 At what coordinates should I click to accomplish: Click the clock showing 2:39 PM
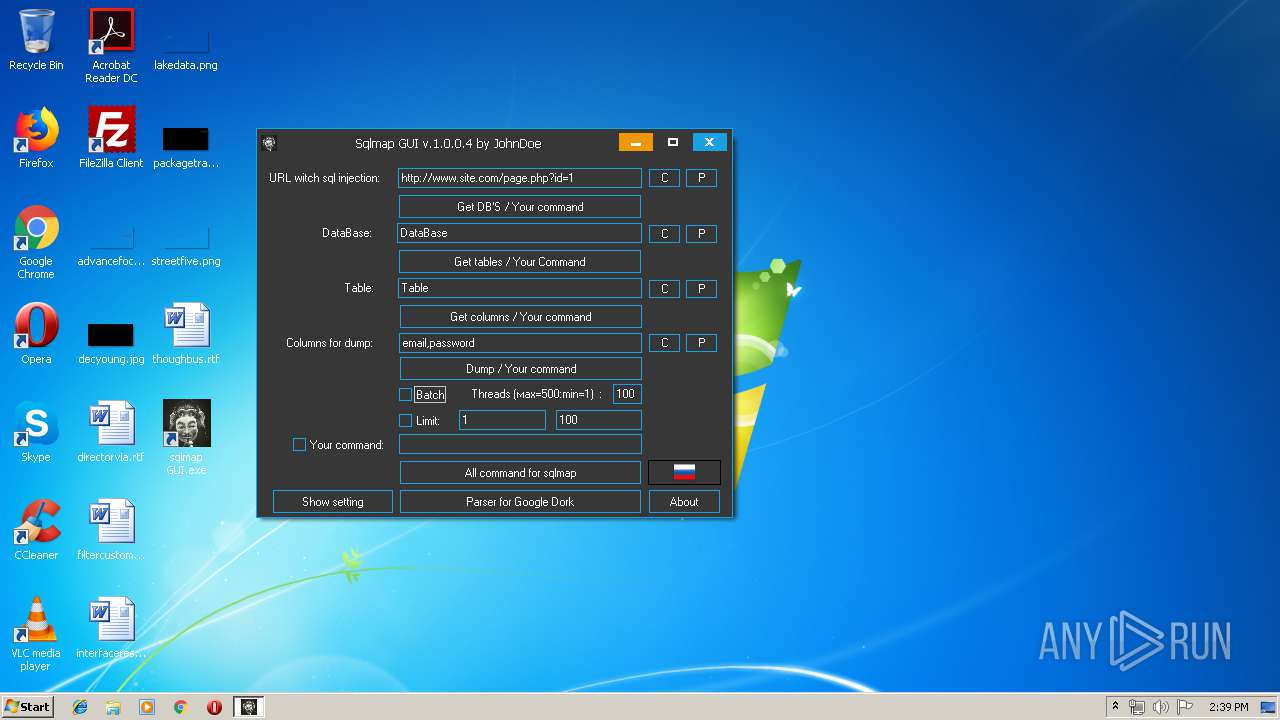1228,707
